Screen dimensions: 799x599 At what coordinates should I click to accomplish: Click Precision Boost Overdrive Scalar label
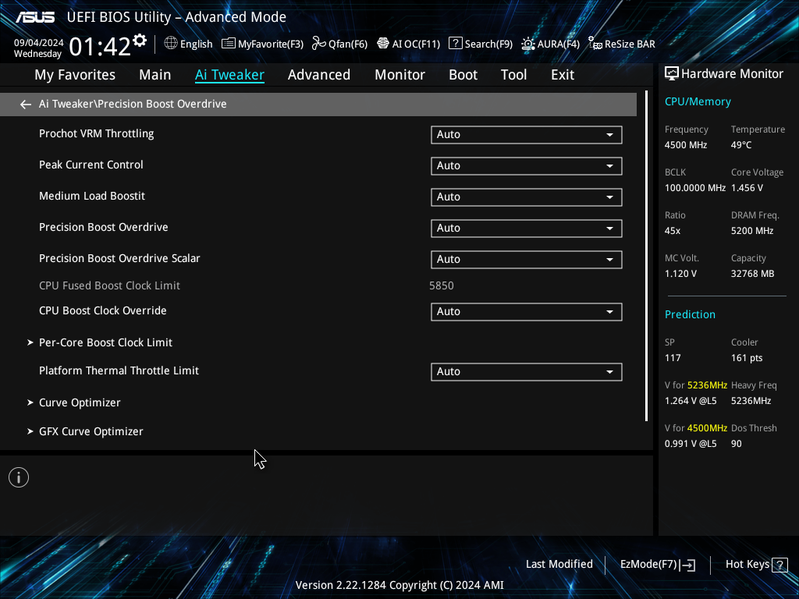(x=119, y=258)
